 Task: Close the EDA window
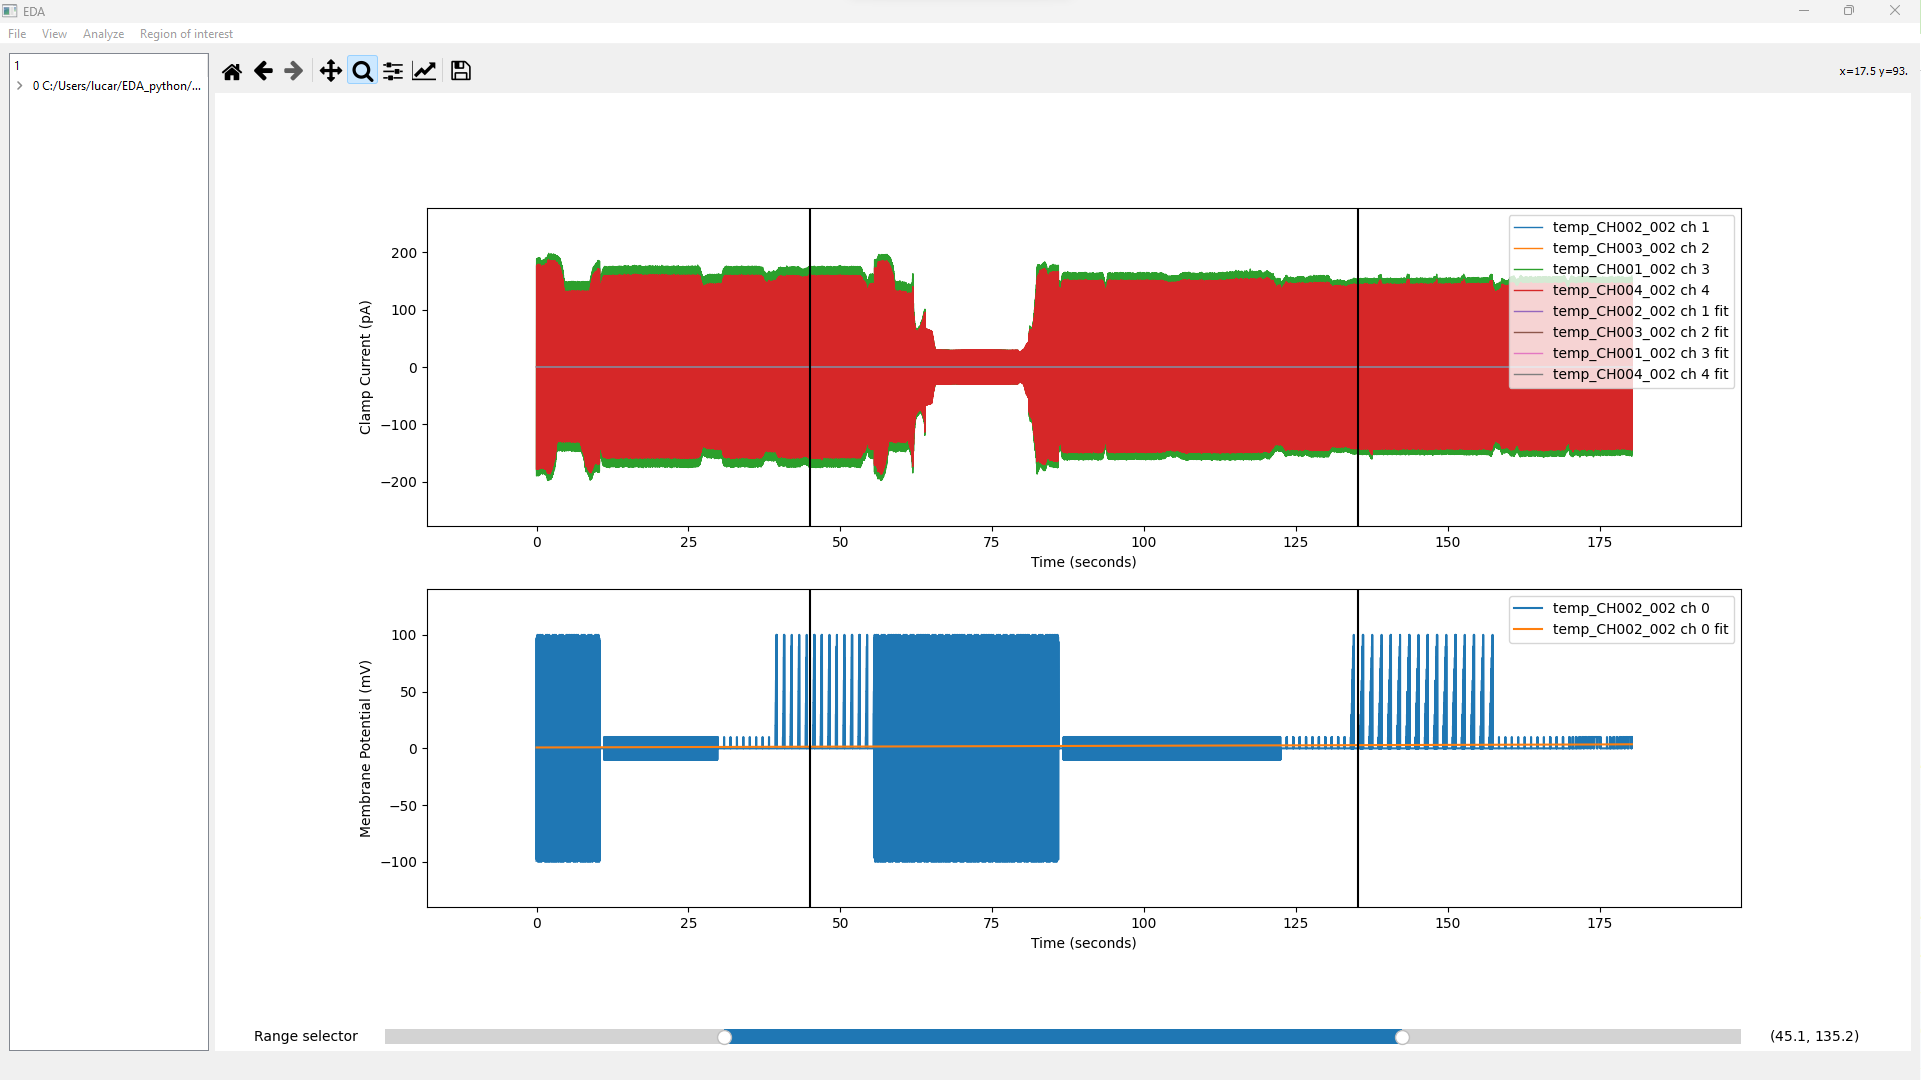click(x=1895, y=11)
